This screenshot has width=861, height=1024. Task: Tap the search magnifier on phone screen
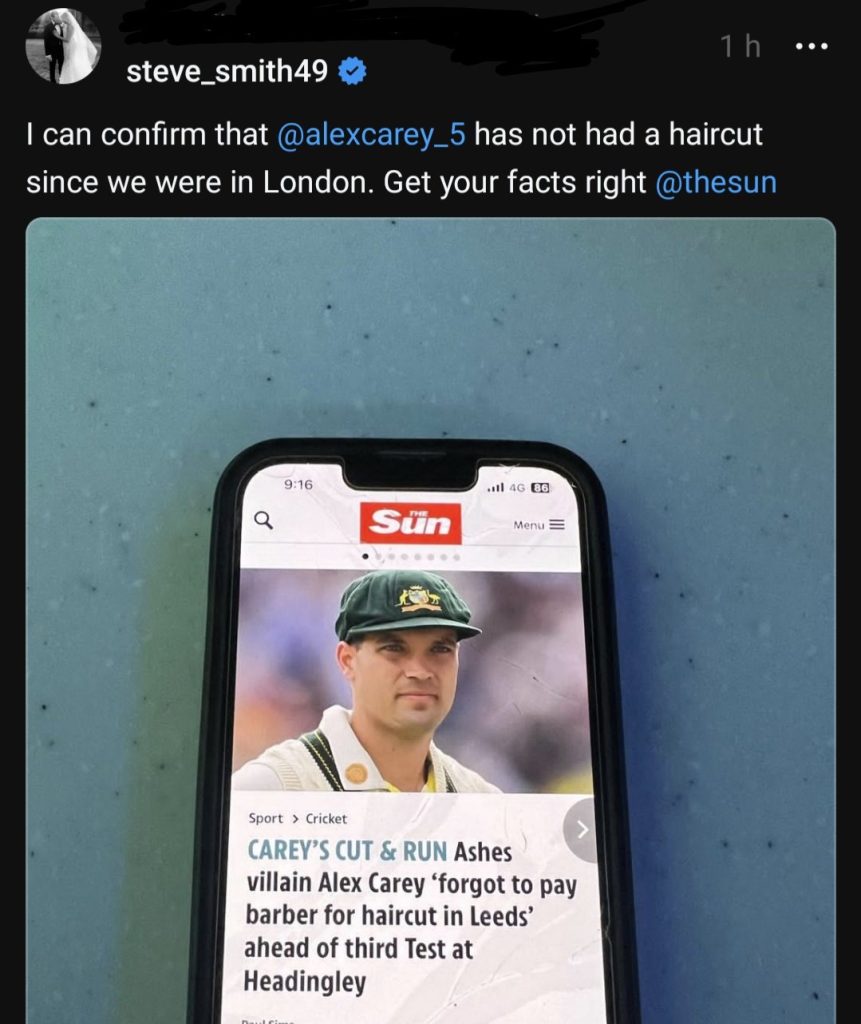tap(263, 520)
